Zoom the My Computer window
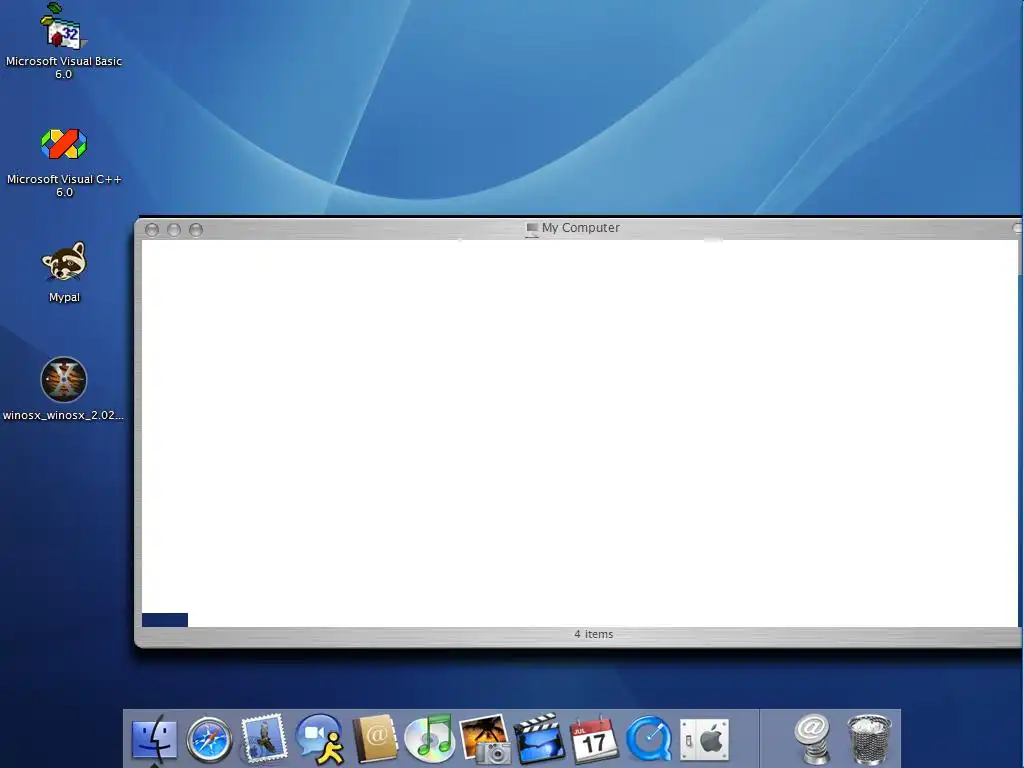 [x=196, y=229]
